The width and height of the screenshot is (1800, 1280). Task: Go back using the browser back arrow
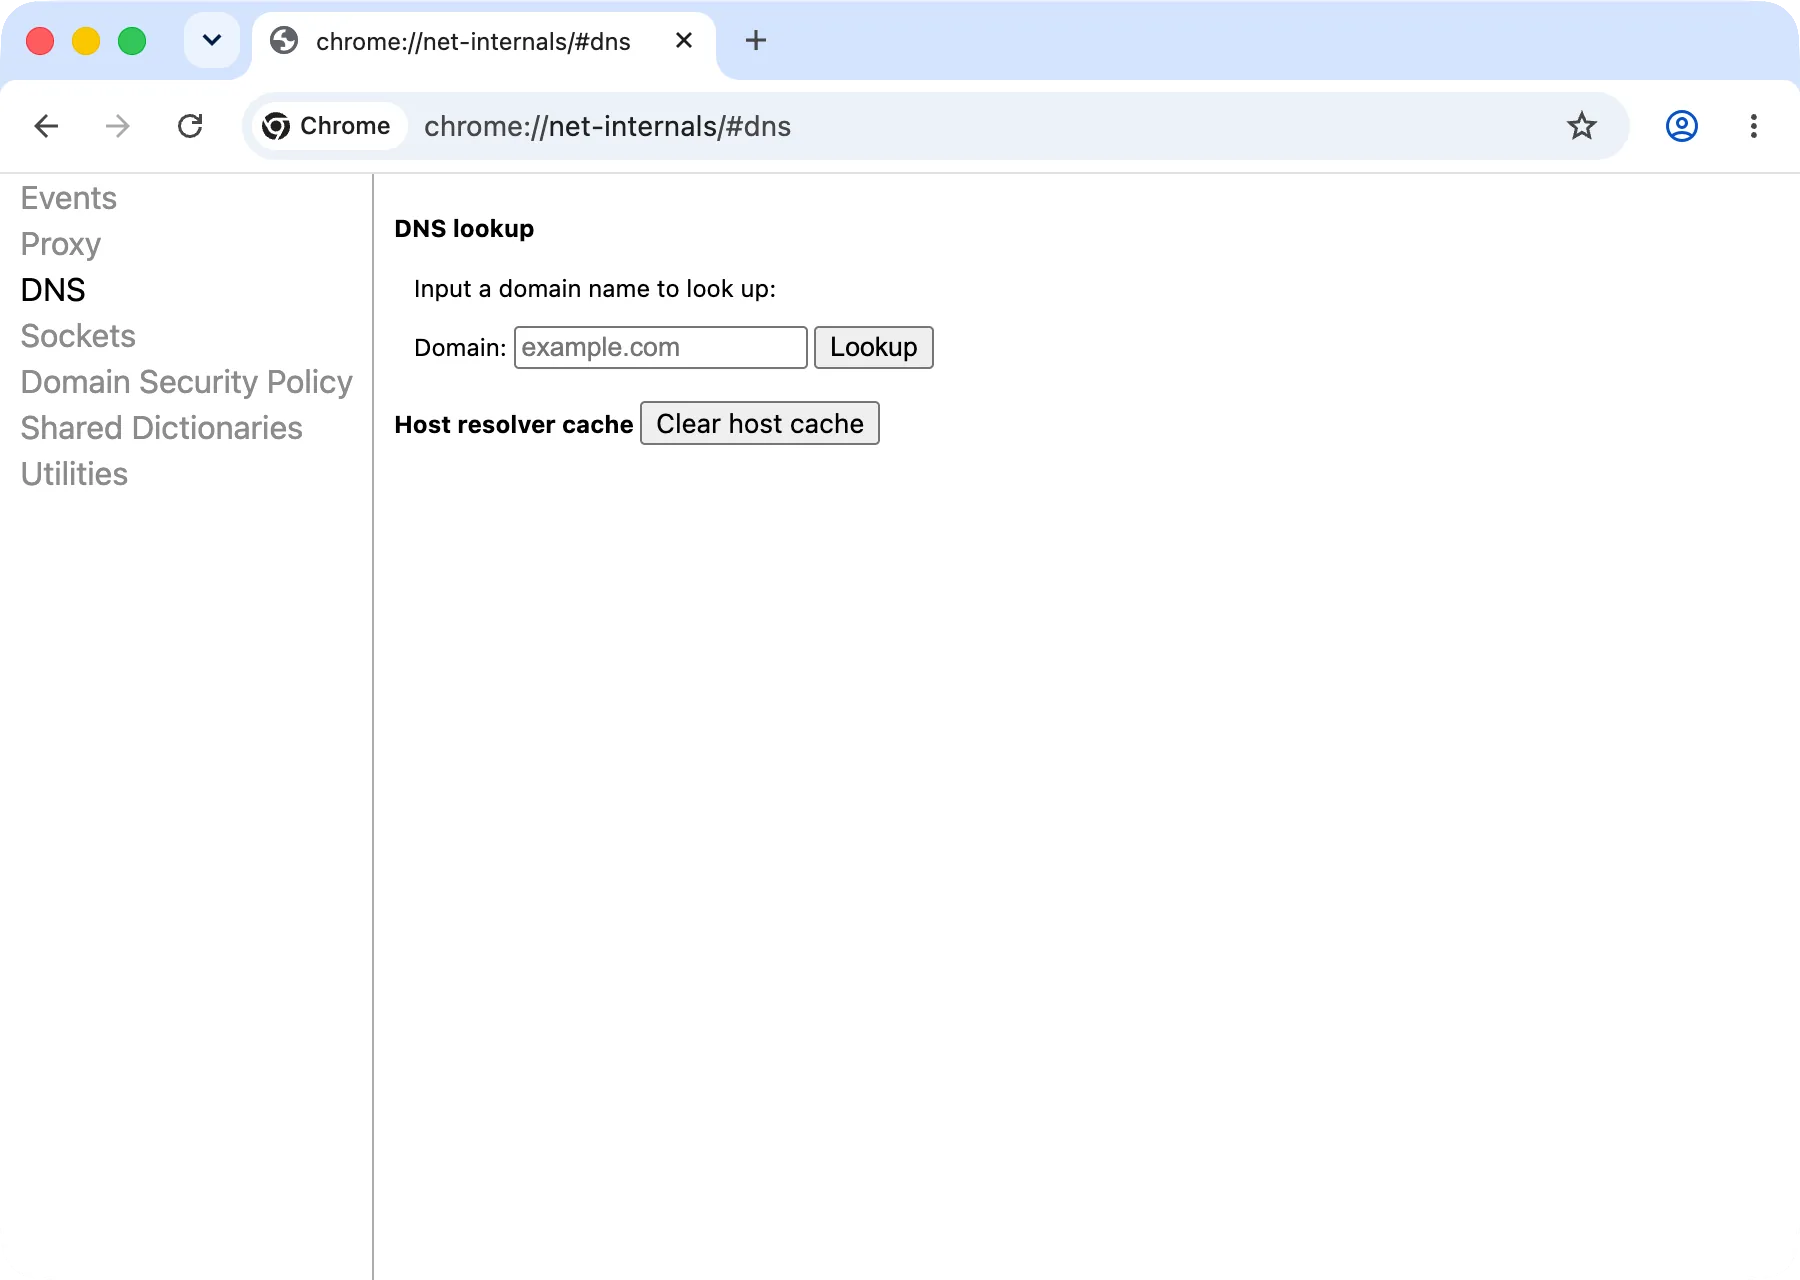click(x=46, y=126)
